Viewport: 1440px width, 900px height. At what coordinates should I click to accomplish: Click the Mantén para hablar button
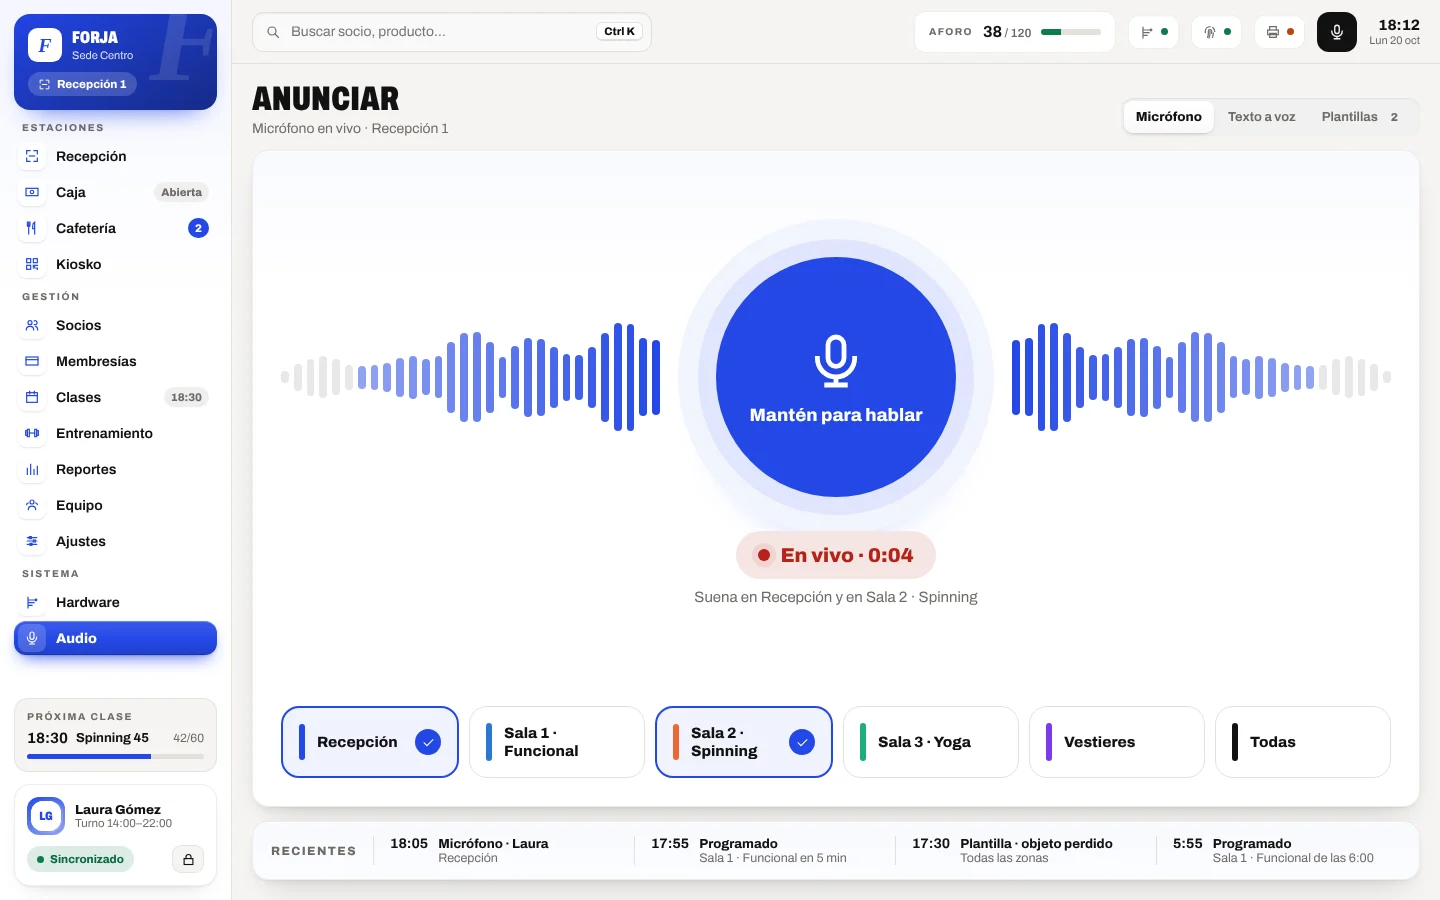836,377
